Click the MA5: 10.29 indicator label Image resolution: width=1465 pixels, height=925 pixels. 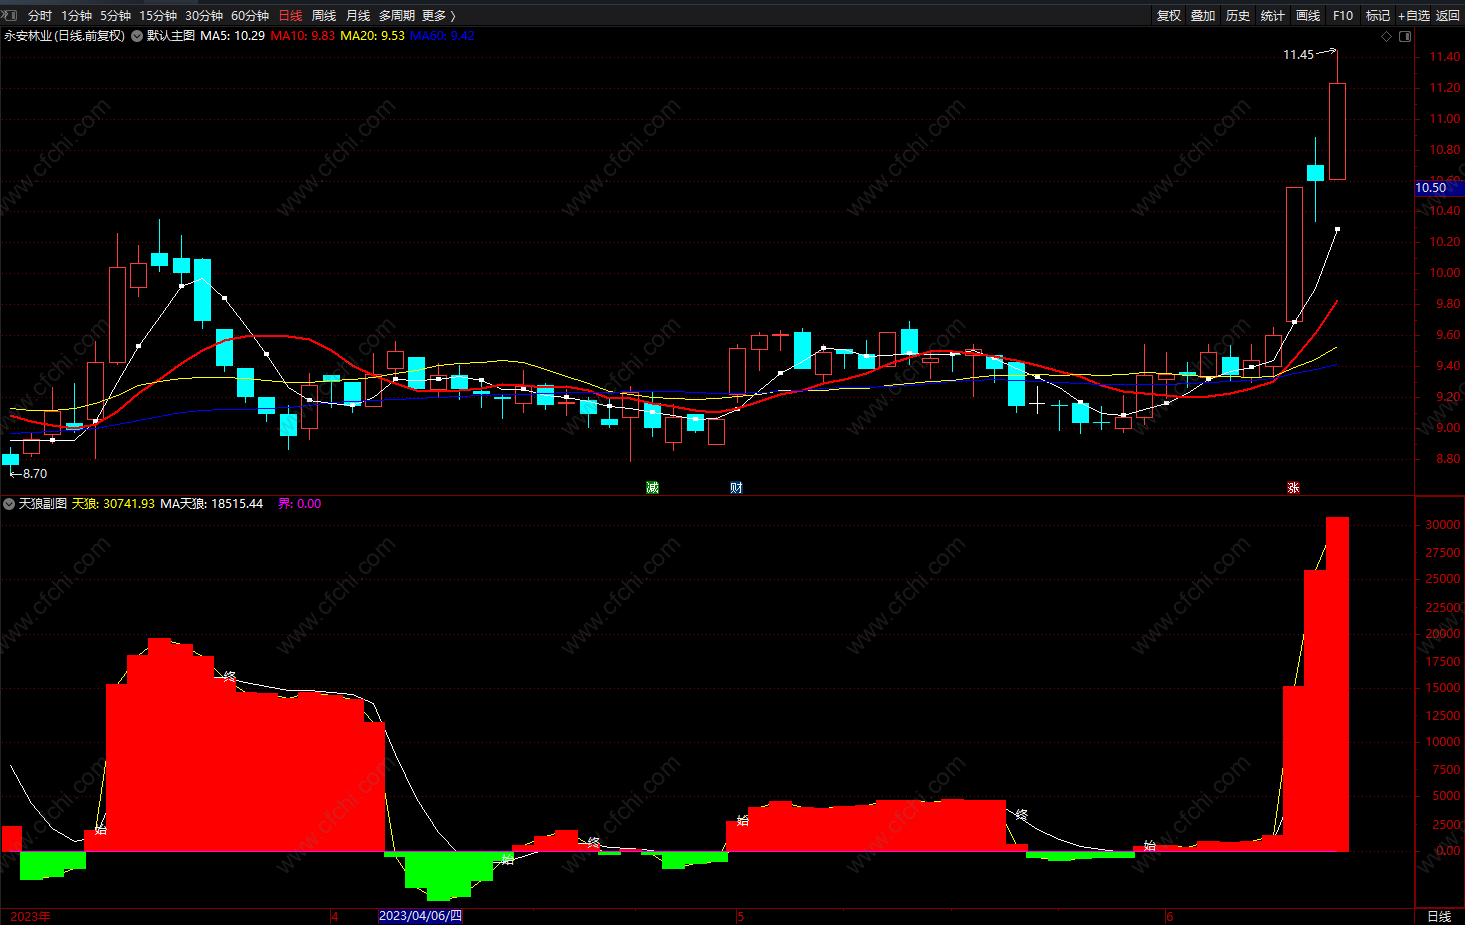point(233,36)
